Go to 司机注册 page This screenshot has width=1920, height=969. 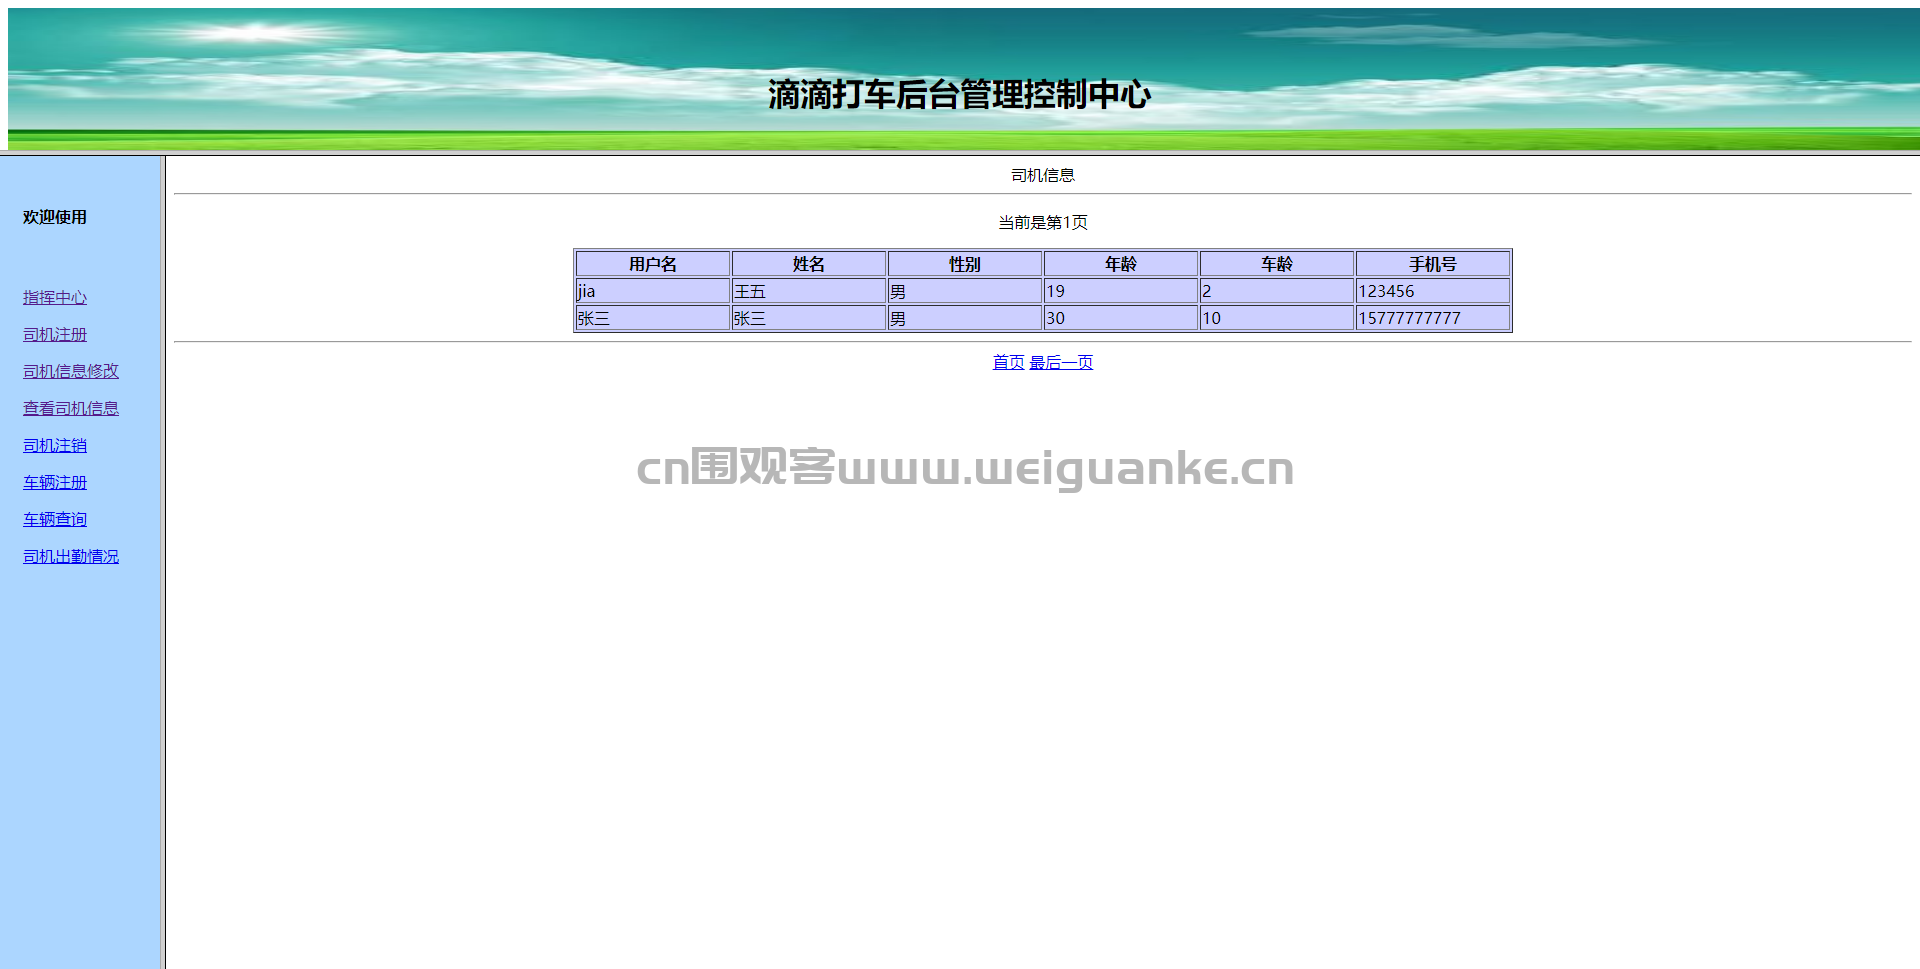(x=55, y=335)
